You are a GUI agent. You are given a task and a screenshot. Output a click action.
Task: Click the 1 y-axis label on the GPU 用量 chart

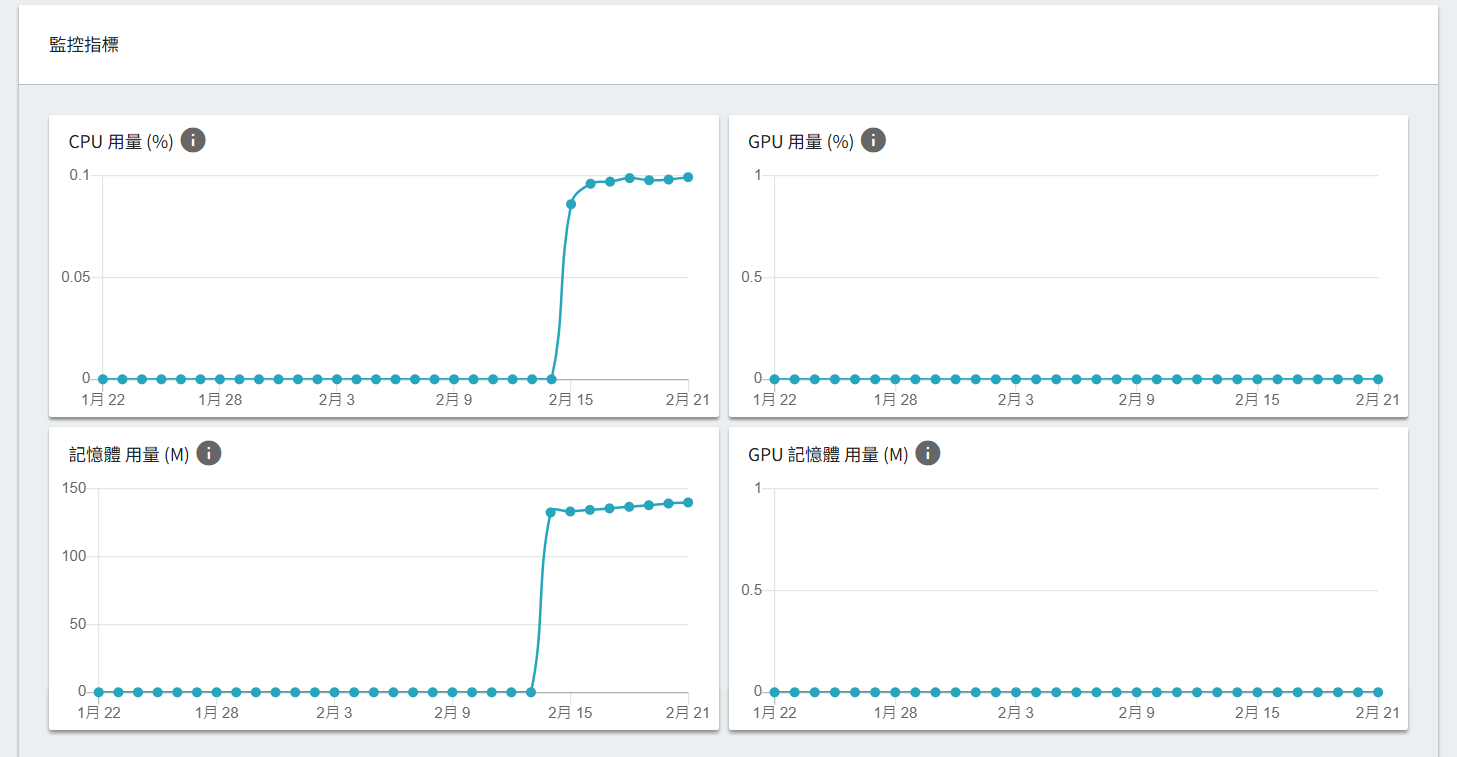pyautogui.click(x=758, y=175)
